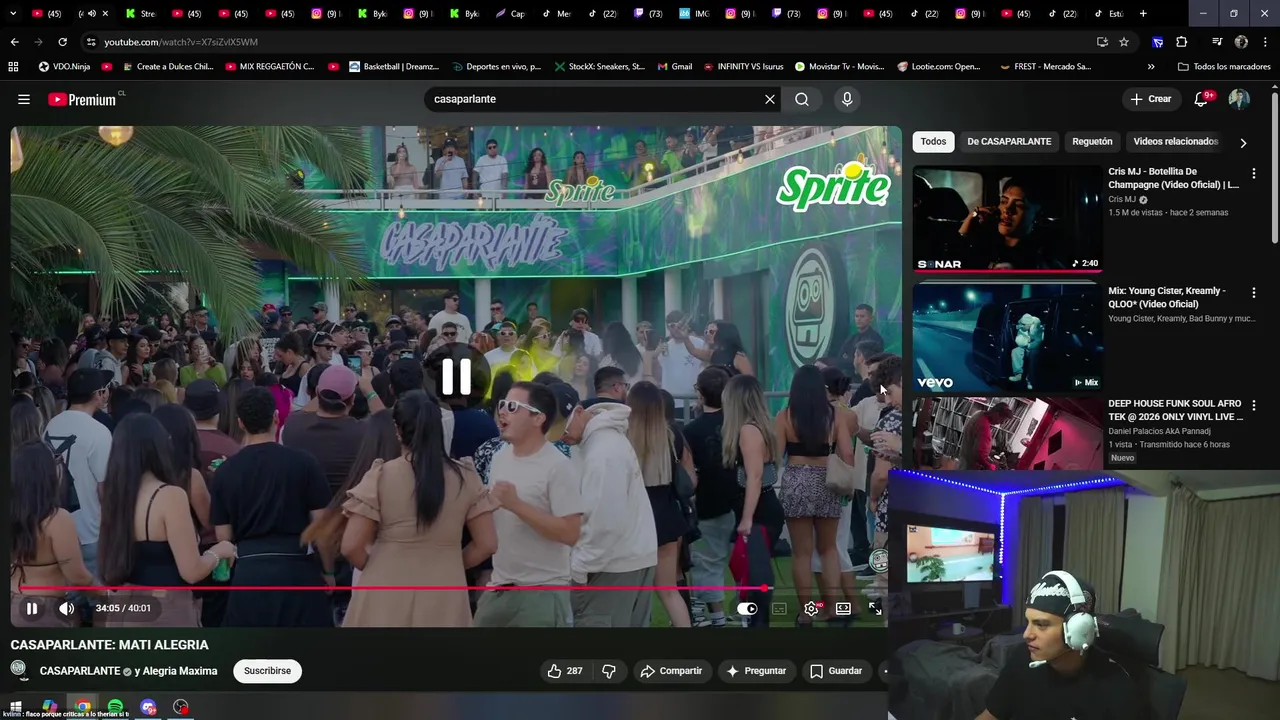Open the CASAPARLANTE channel name link
This screenshot has width=1280, height=720.
(x=80, y=671)
